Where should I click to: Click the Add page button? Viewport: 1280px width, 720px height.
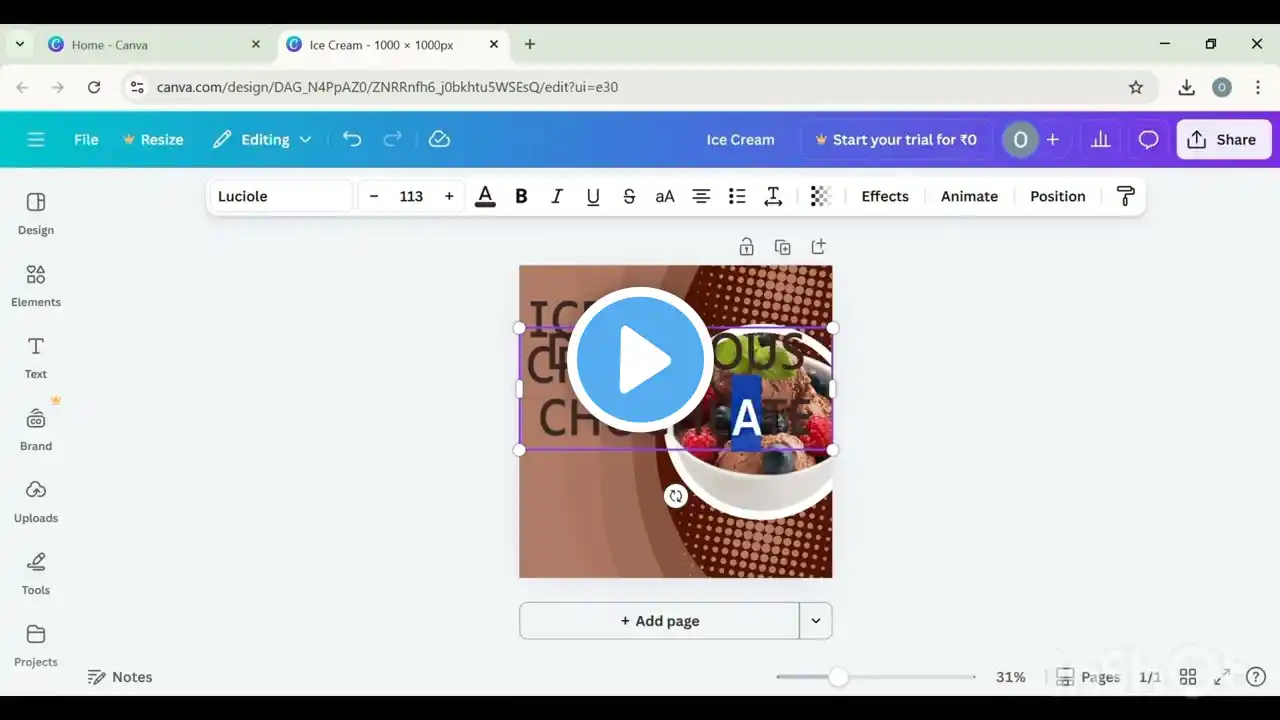[660, 621]
